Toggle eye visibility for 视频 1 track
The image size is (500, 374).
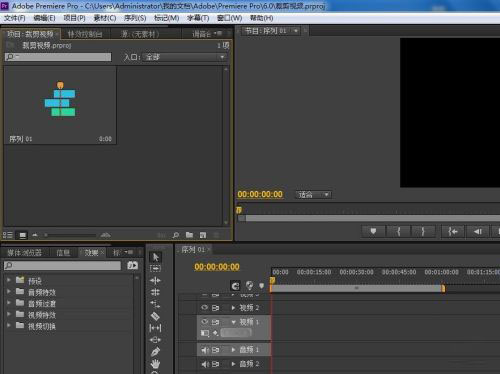click(x=205, y=322)
